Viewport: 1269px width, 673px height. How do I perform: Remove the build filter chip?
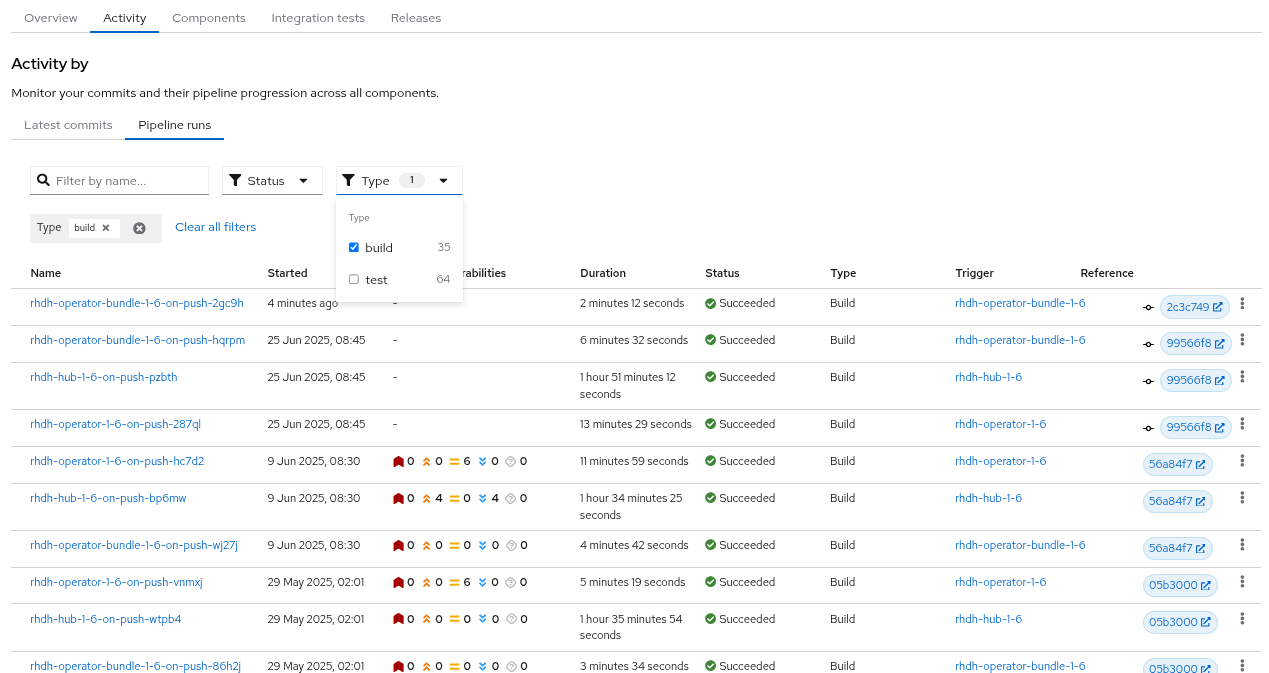106,228
